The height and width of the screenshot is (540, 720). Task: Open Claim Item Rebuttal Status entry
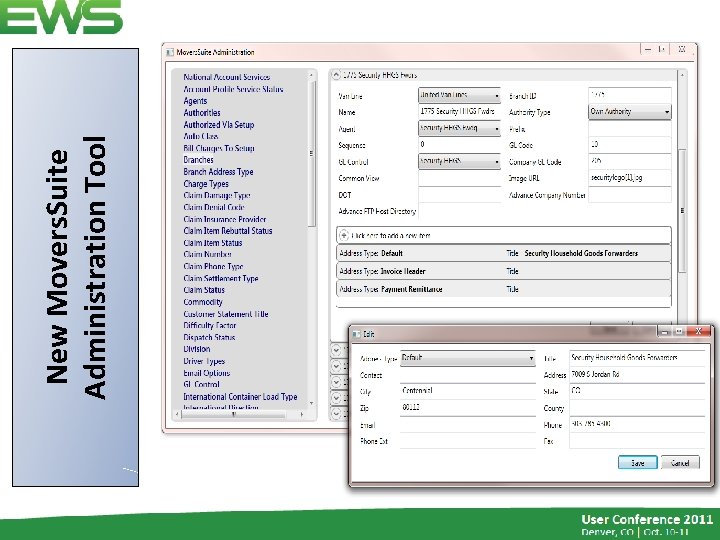(228, 231)
